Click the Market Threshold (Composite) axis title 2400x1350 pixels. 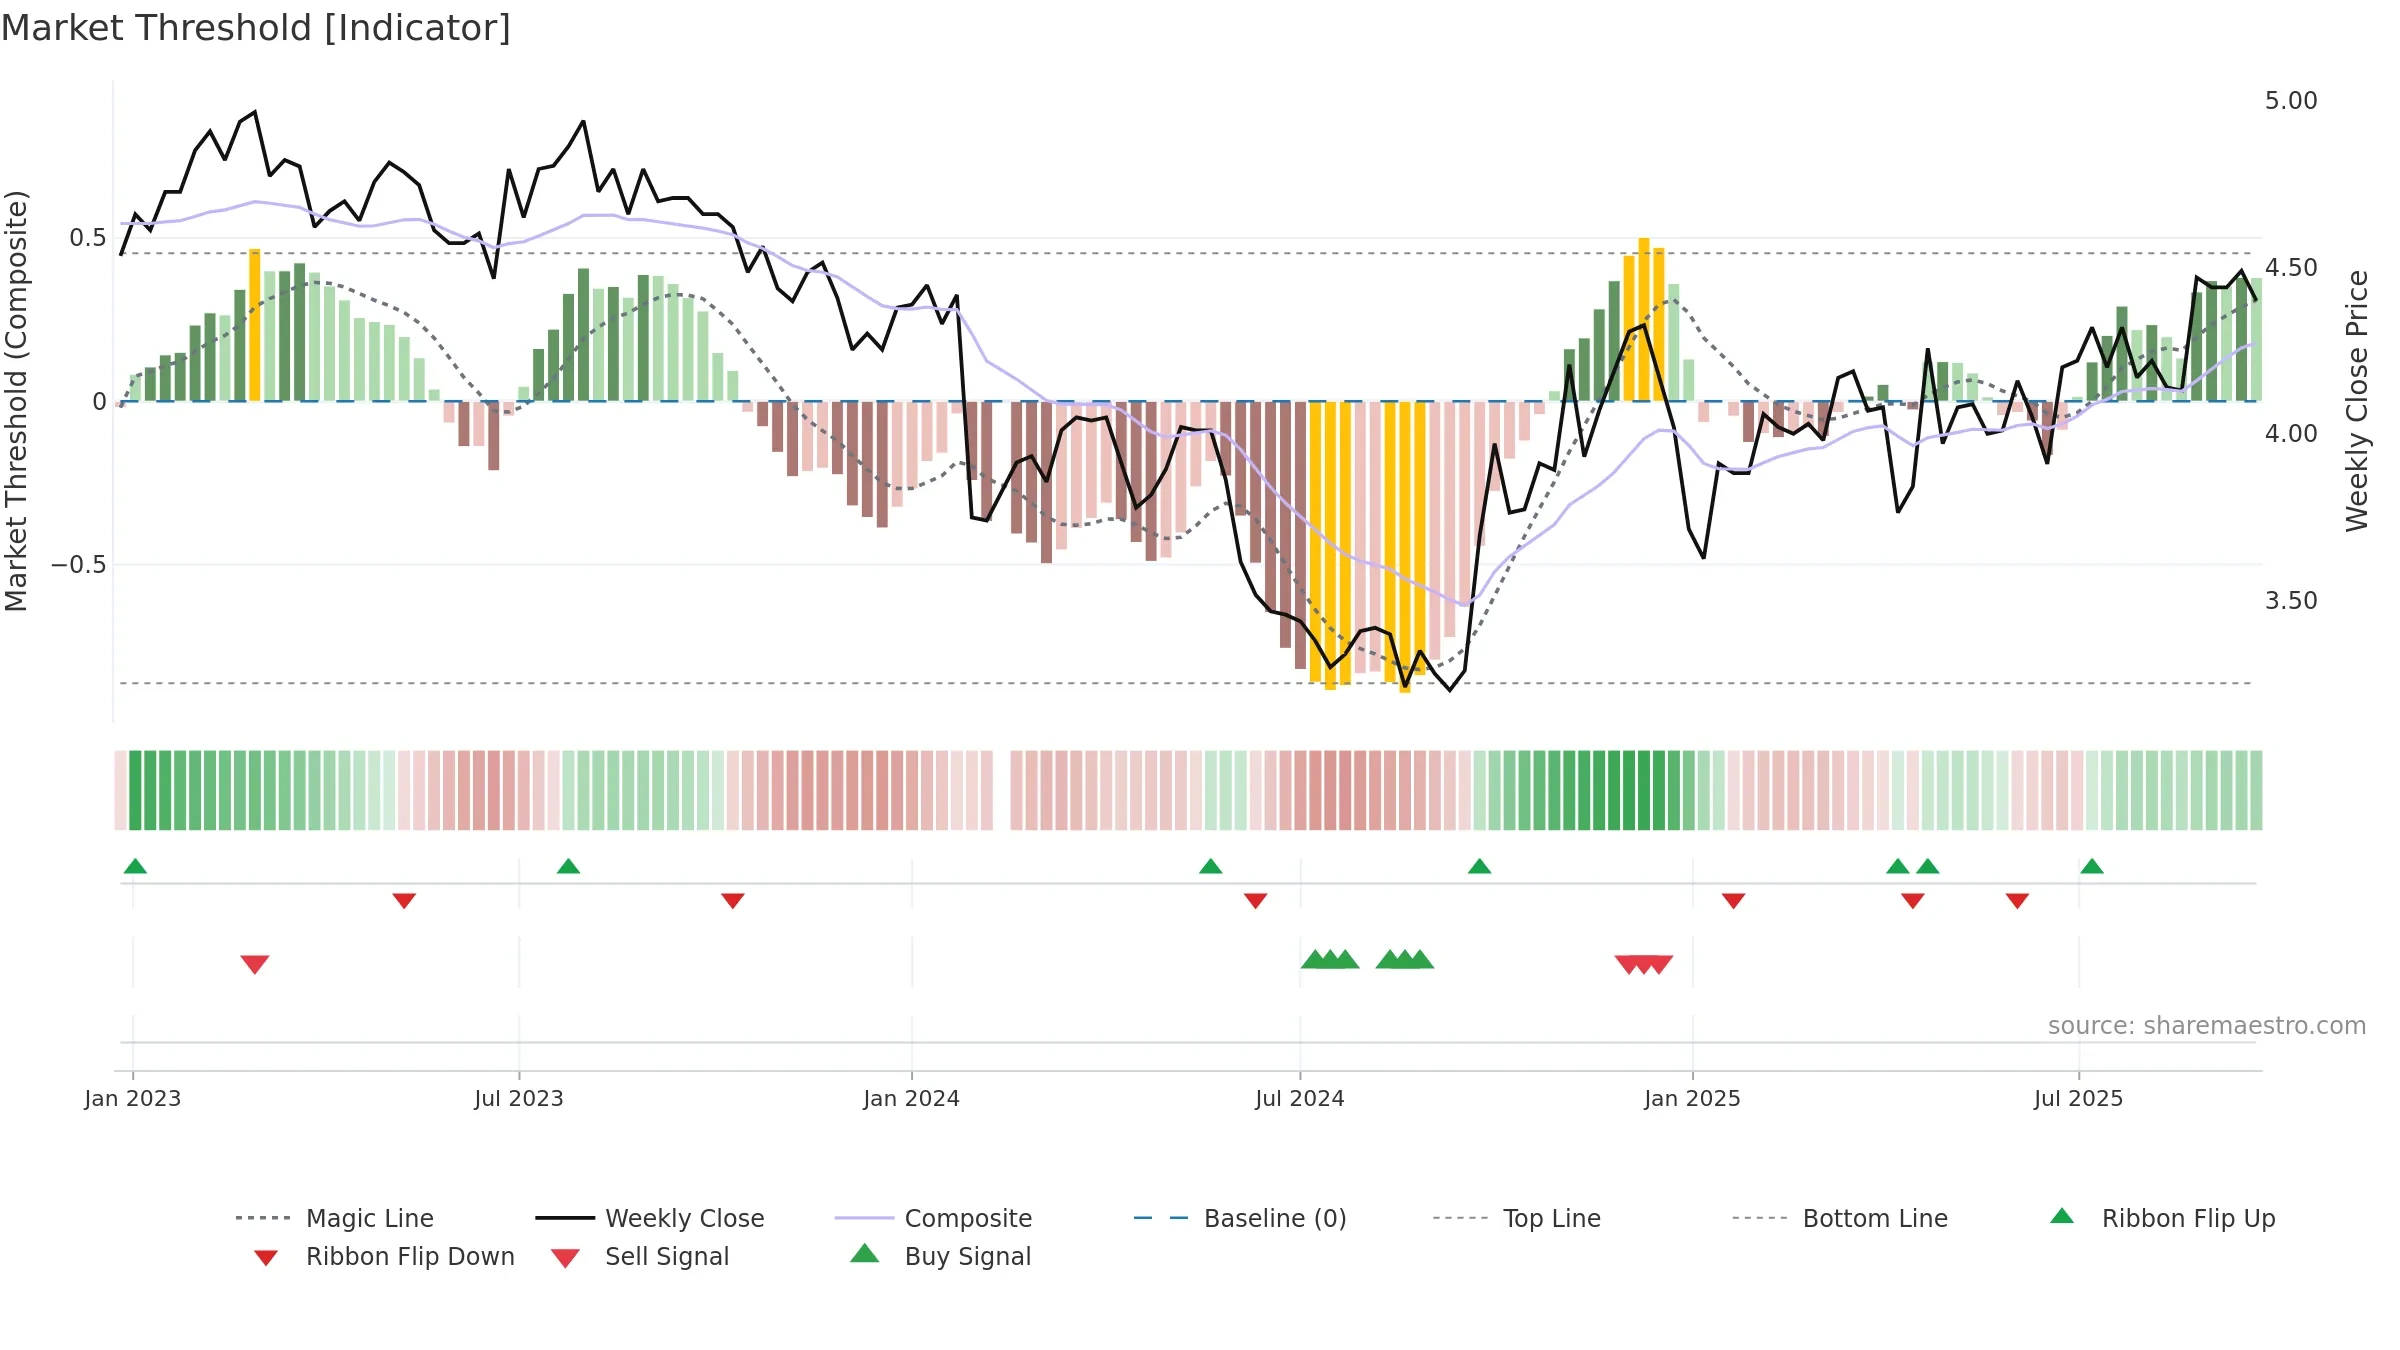click(x=16, y=401)
